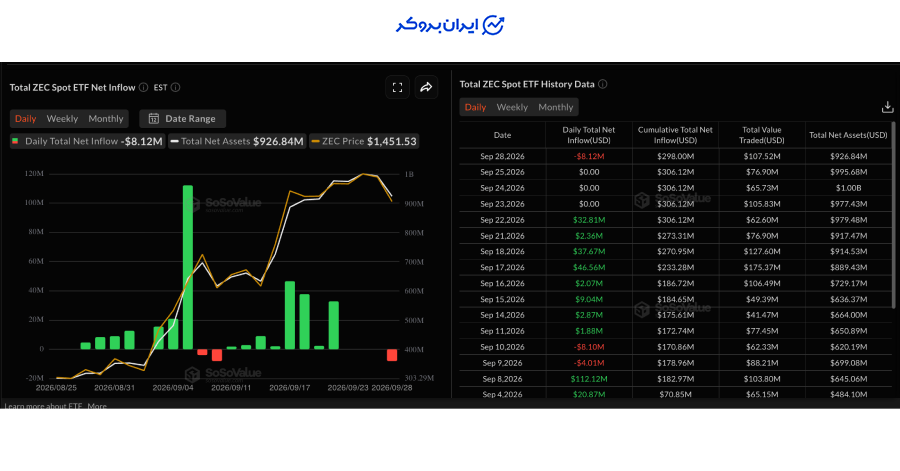Click the share arrow icon
The height and width of the screenshot is (471, 900).
[x=426, y=88]
